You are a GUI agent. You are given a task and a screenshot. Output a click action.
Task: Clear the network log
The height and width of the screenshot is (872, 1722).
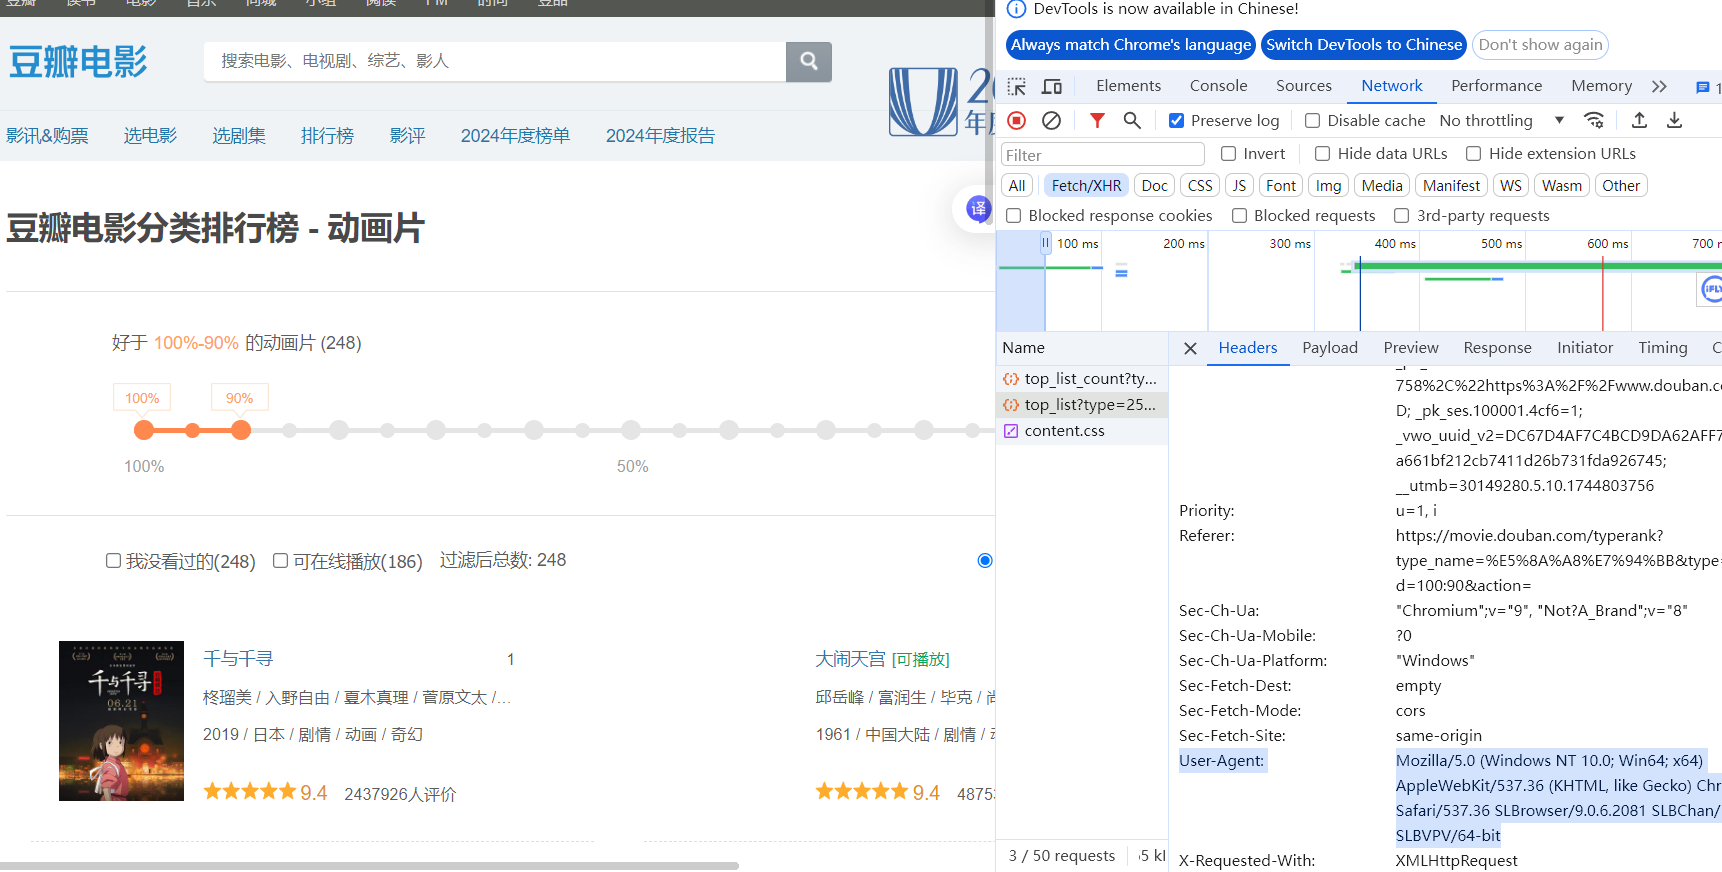click(x=1051, y=121)
